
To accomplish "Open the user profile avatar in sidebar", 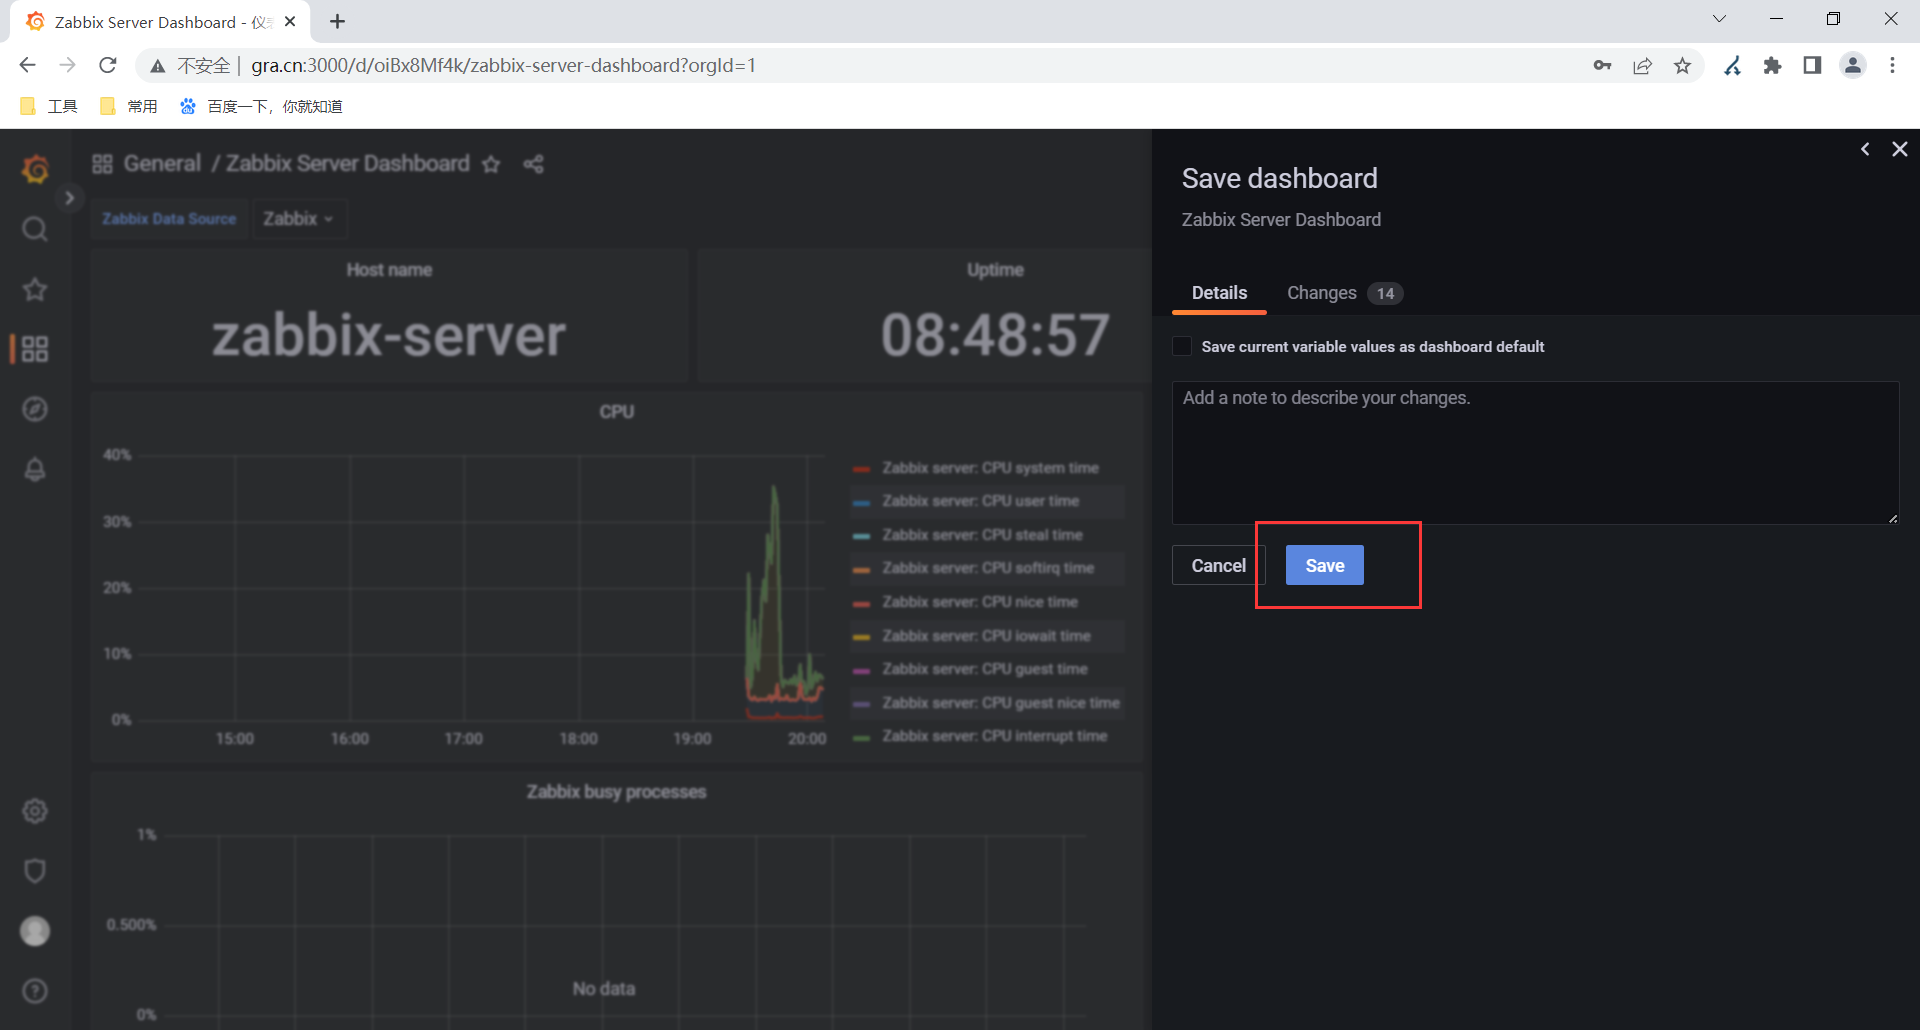I will (x=35, y=931).
